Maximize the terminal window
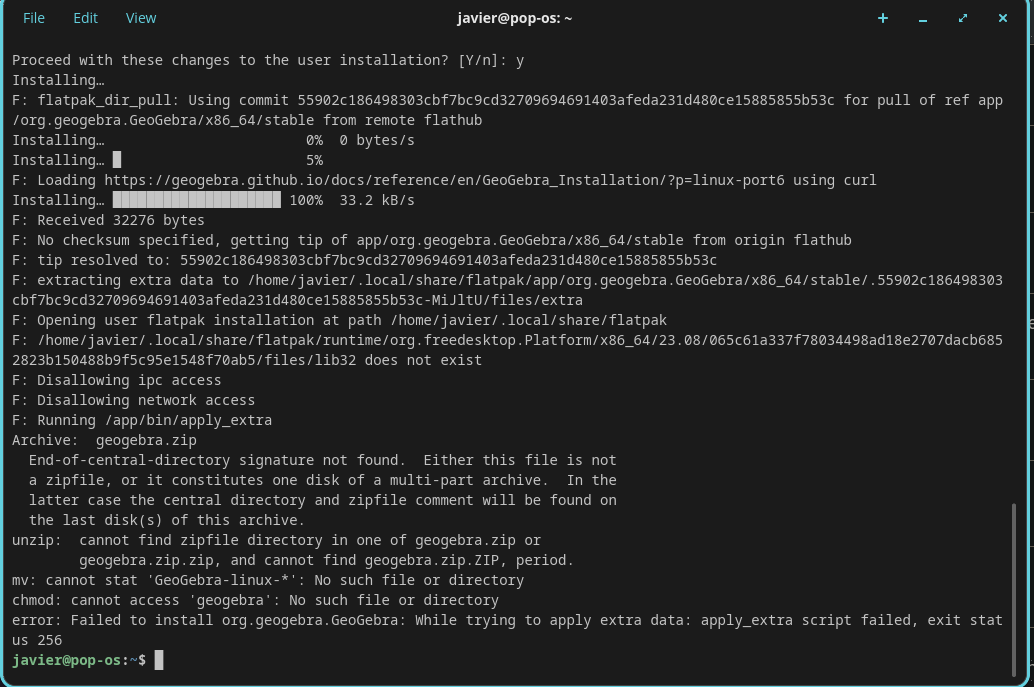 pos(963,18)
